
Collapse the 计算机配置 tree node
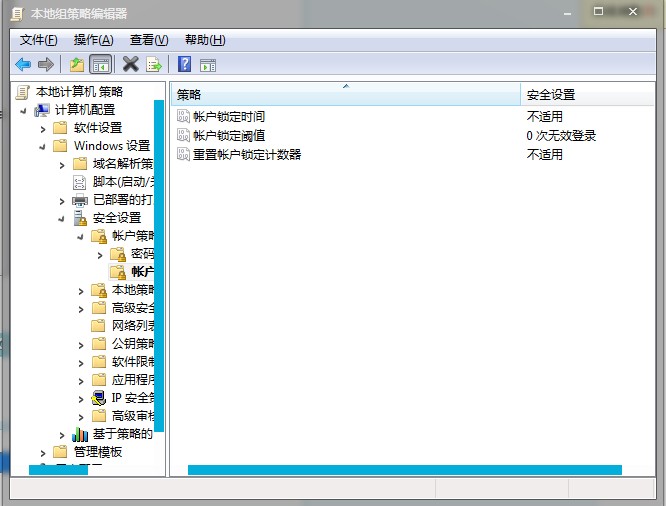pyautogui.click(x=24, y=110)
